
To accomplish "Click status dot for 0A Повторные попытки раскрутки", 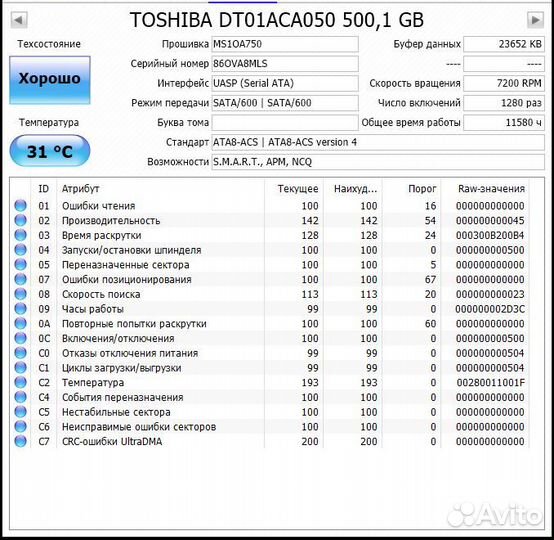I will click(20, 323).
